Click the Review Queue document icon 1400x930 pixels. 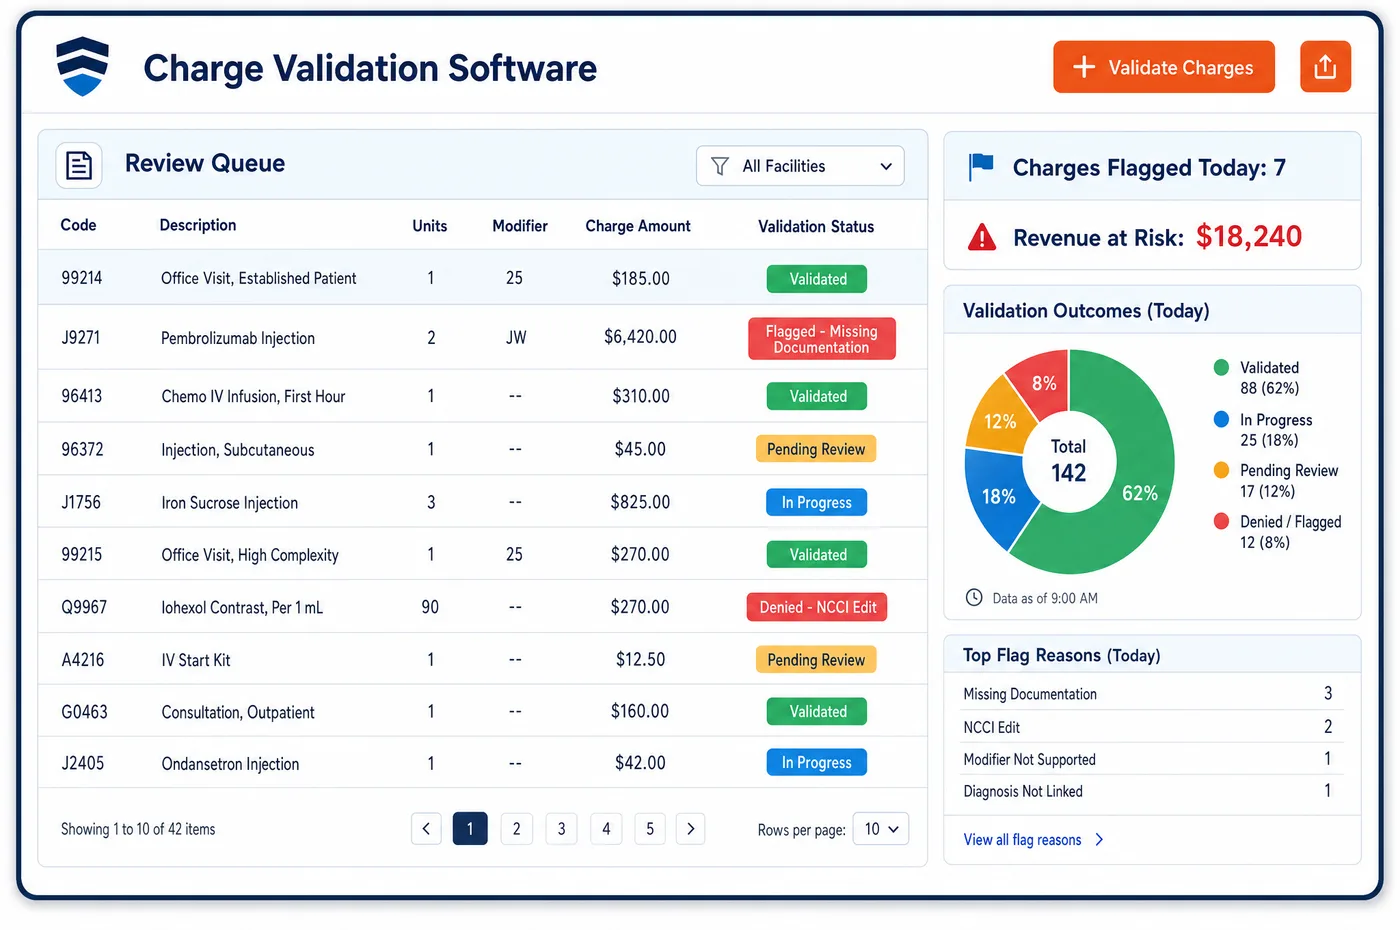(x=79, y=165)
